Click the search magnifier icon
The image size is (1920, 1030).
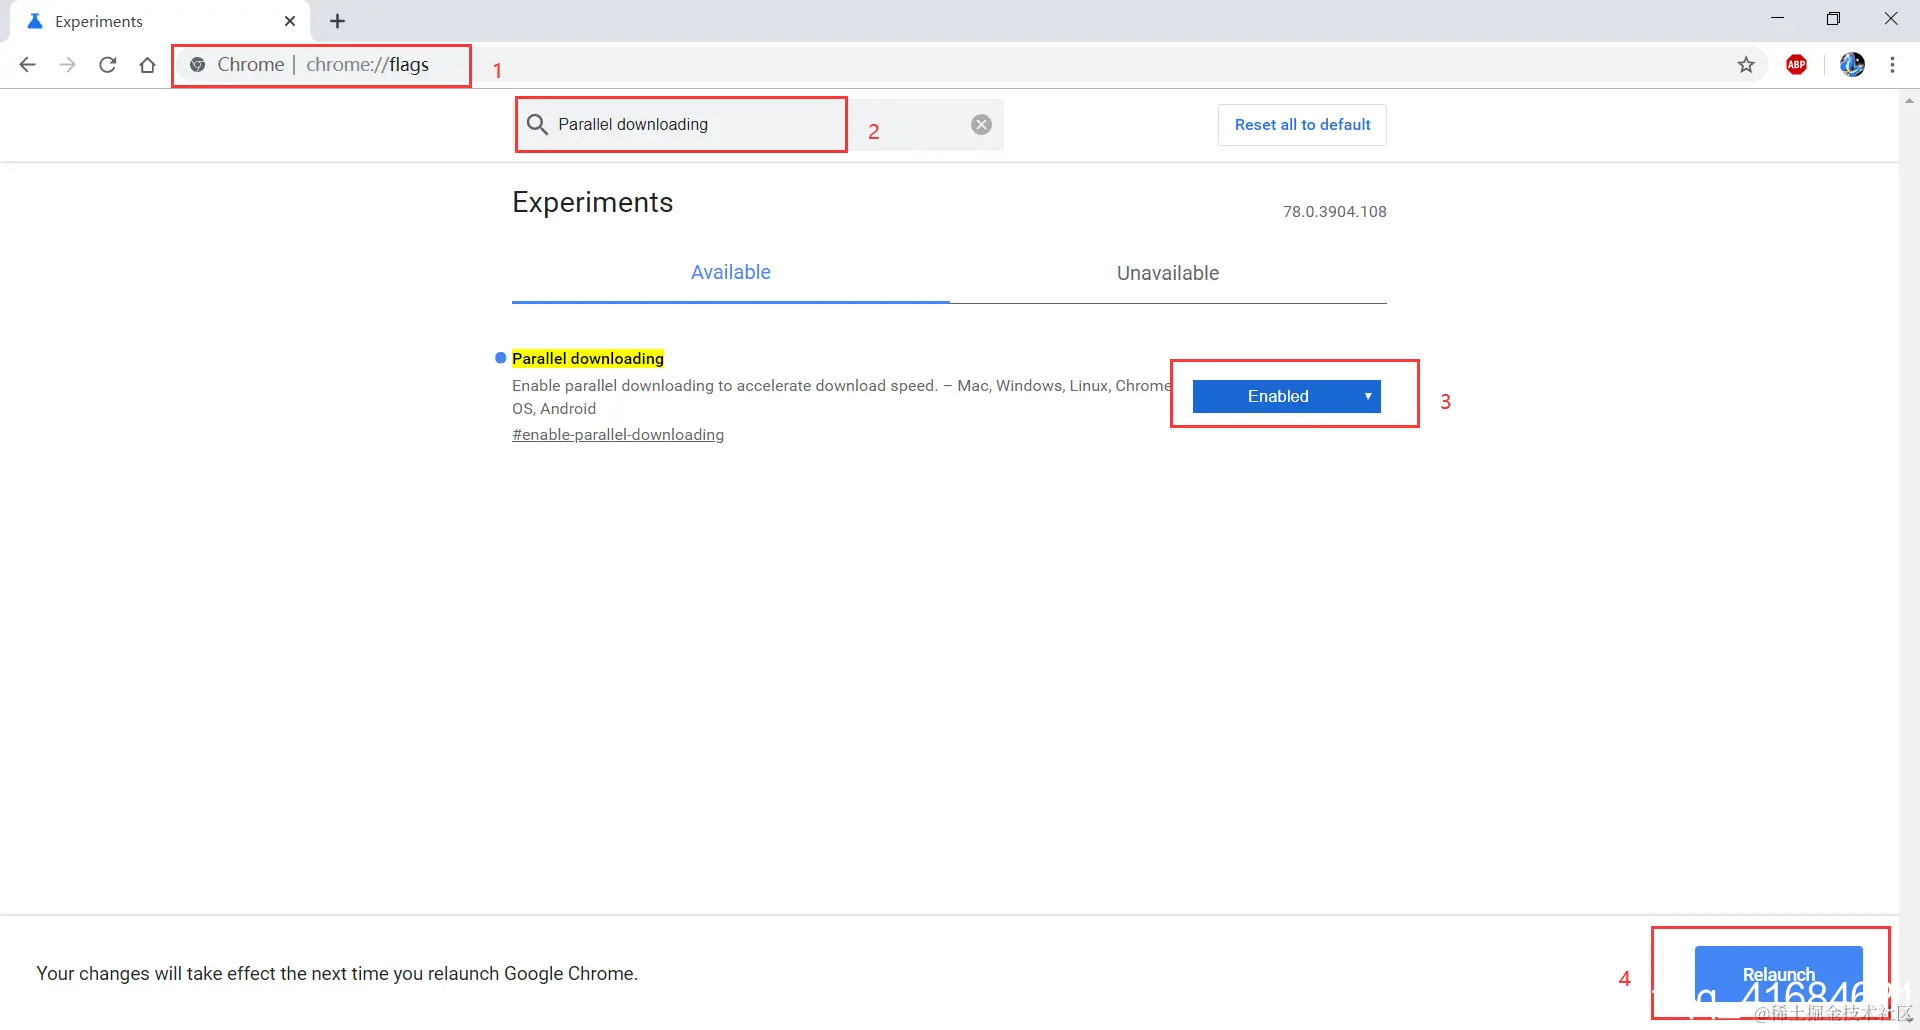click(537, 124)
